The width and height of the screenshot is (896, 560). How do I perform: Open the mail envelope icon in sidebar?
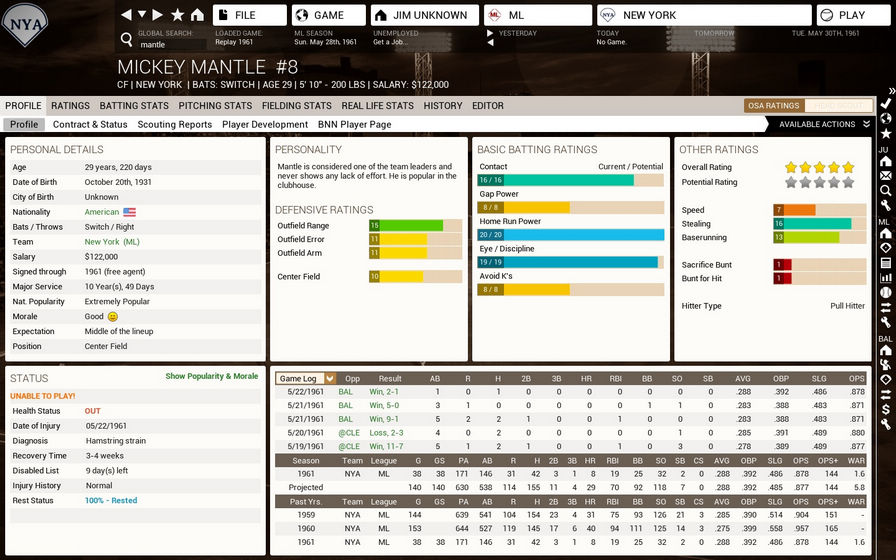tap(885, 176)
